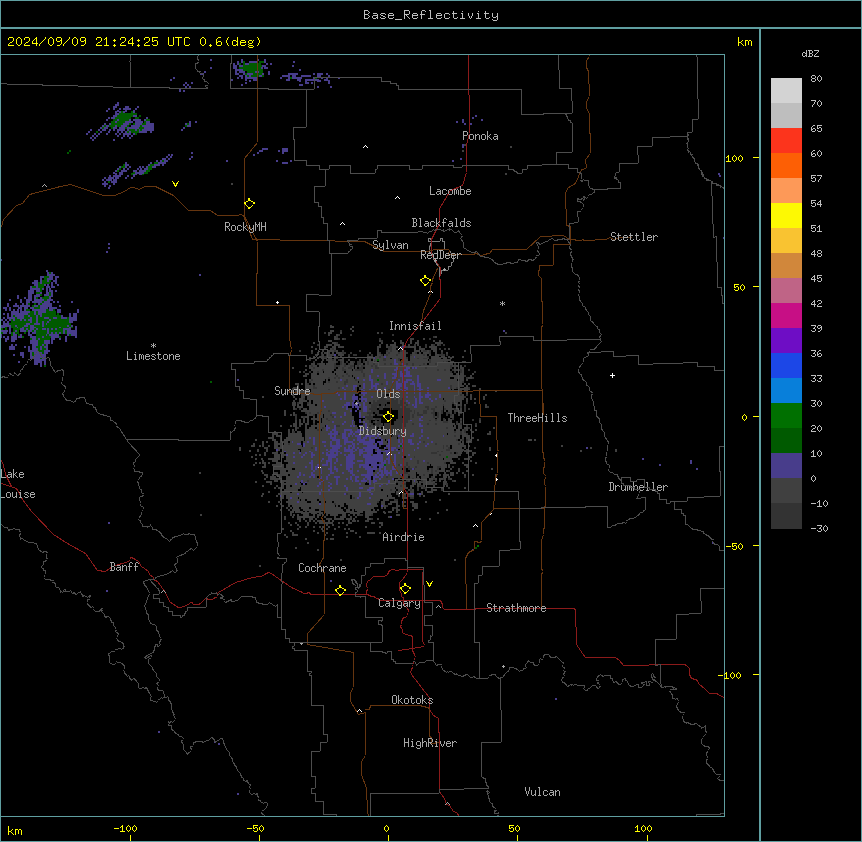Select the magenta 42 dBZ legend swatch
The width and height of the screenshot is (862, 842).
tap(786, 315)
